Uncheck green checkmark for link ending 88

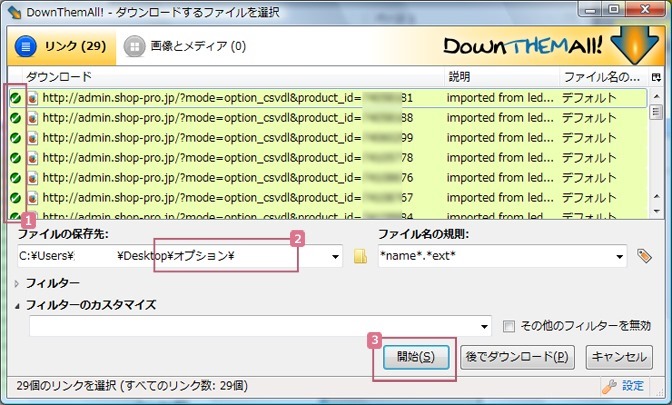16,118
